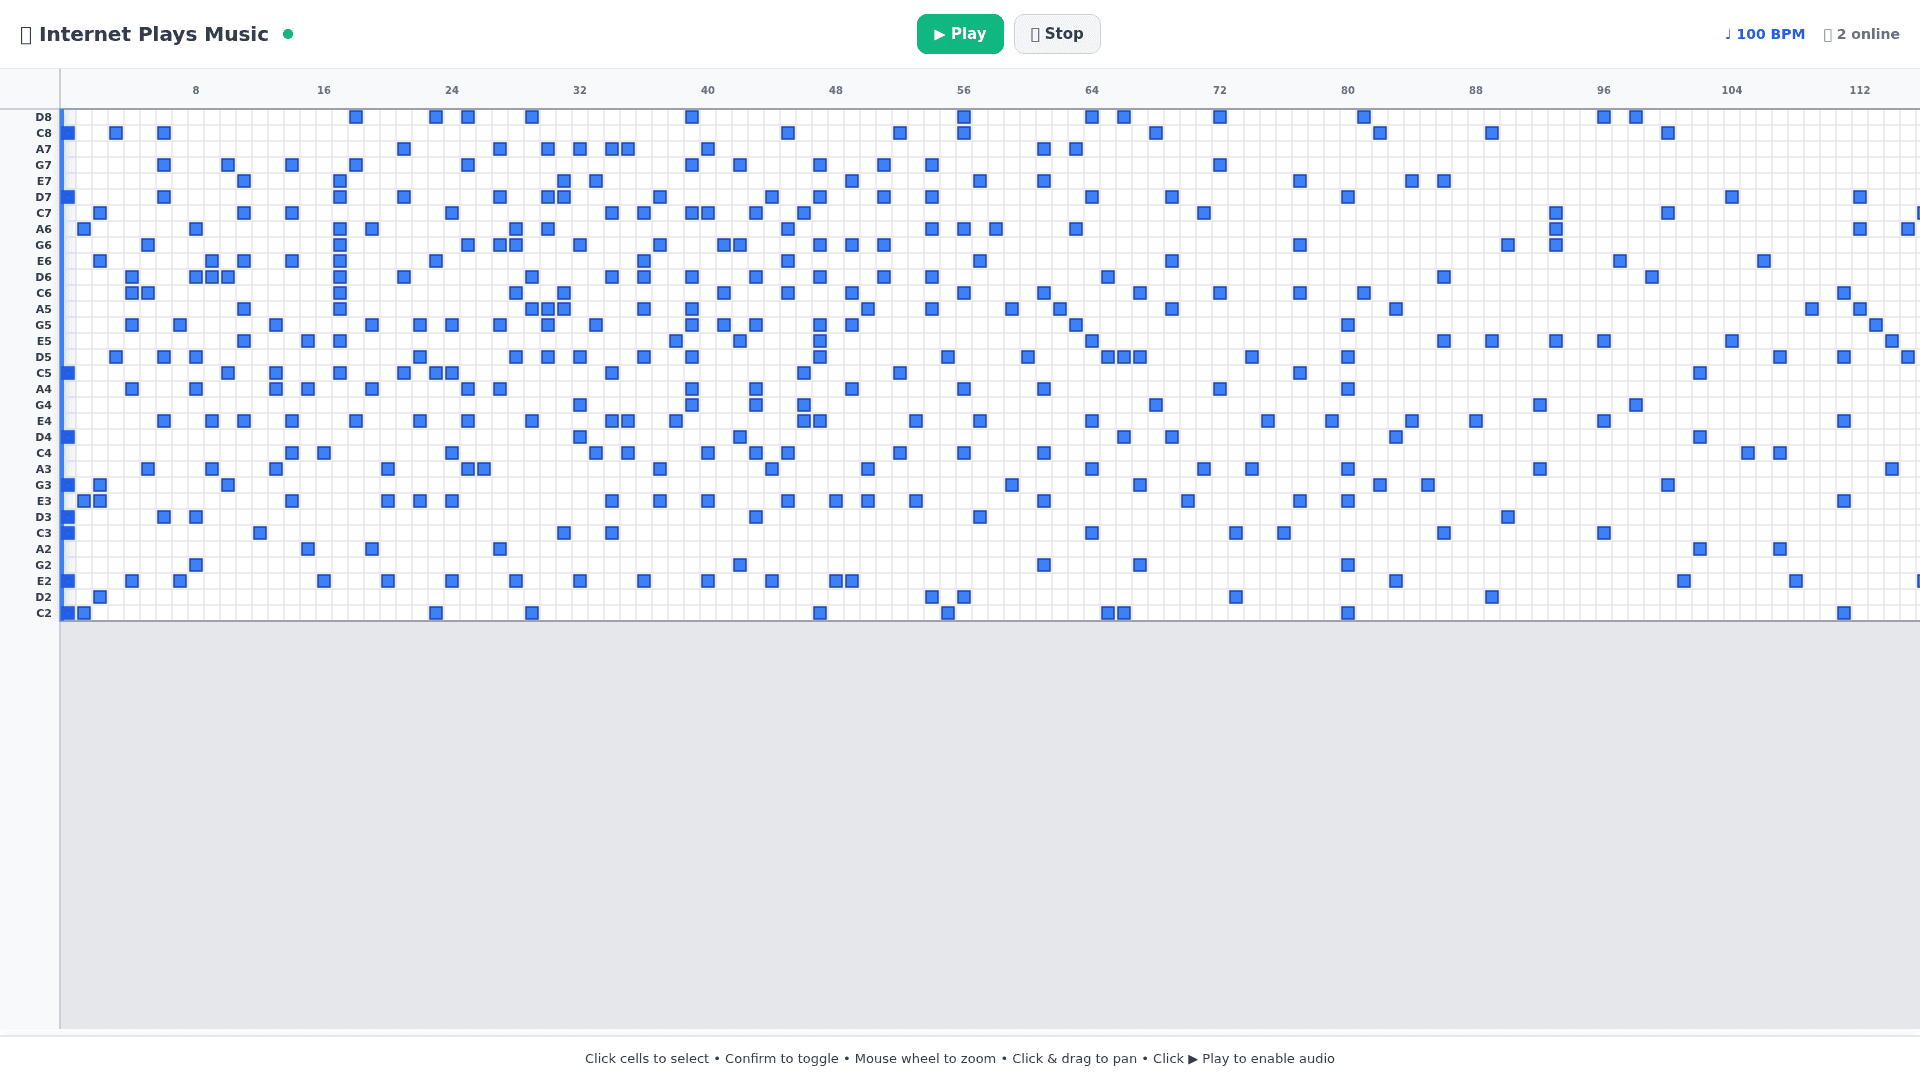Click the Stop button
The image size is (1920, 1080).
tap(1057, 34)
